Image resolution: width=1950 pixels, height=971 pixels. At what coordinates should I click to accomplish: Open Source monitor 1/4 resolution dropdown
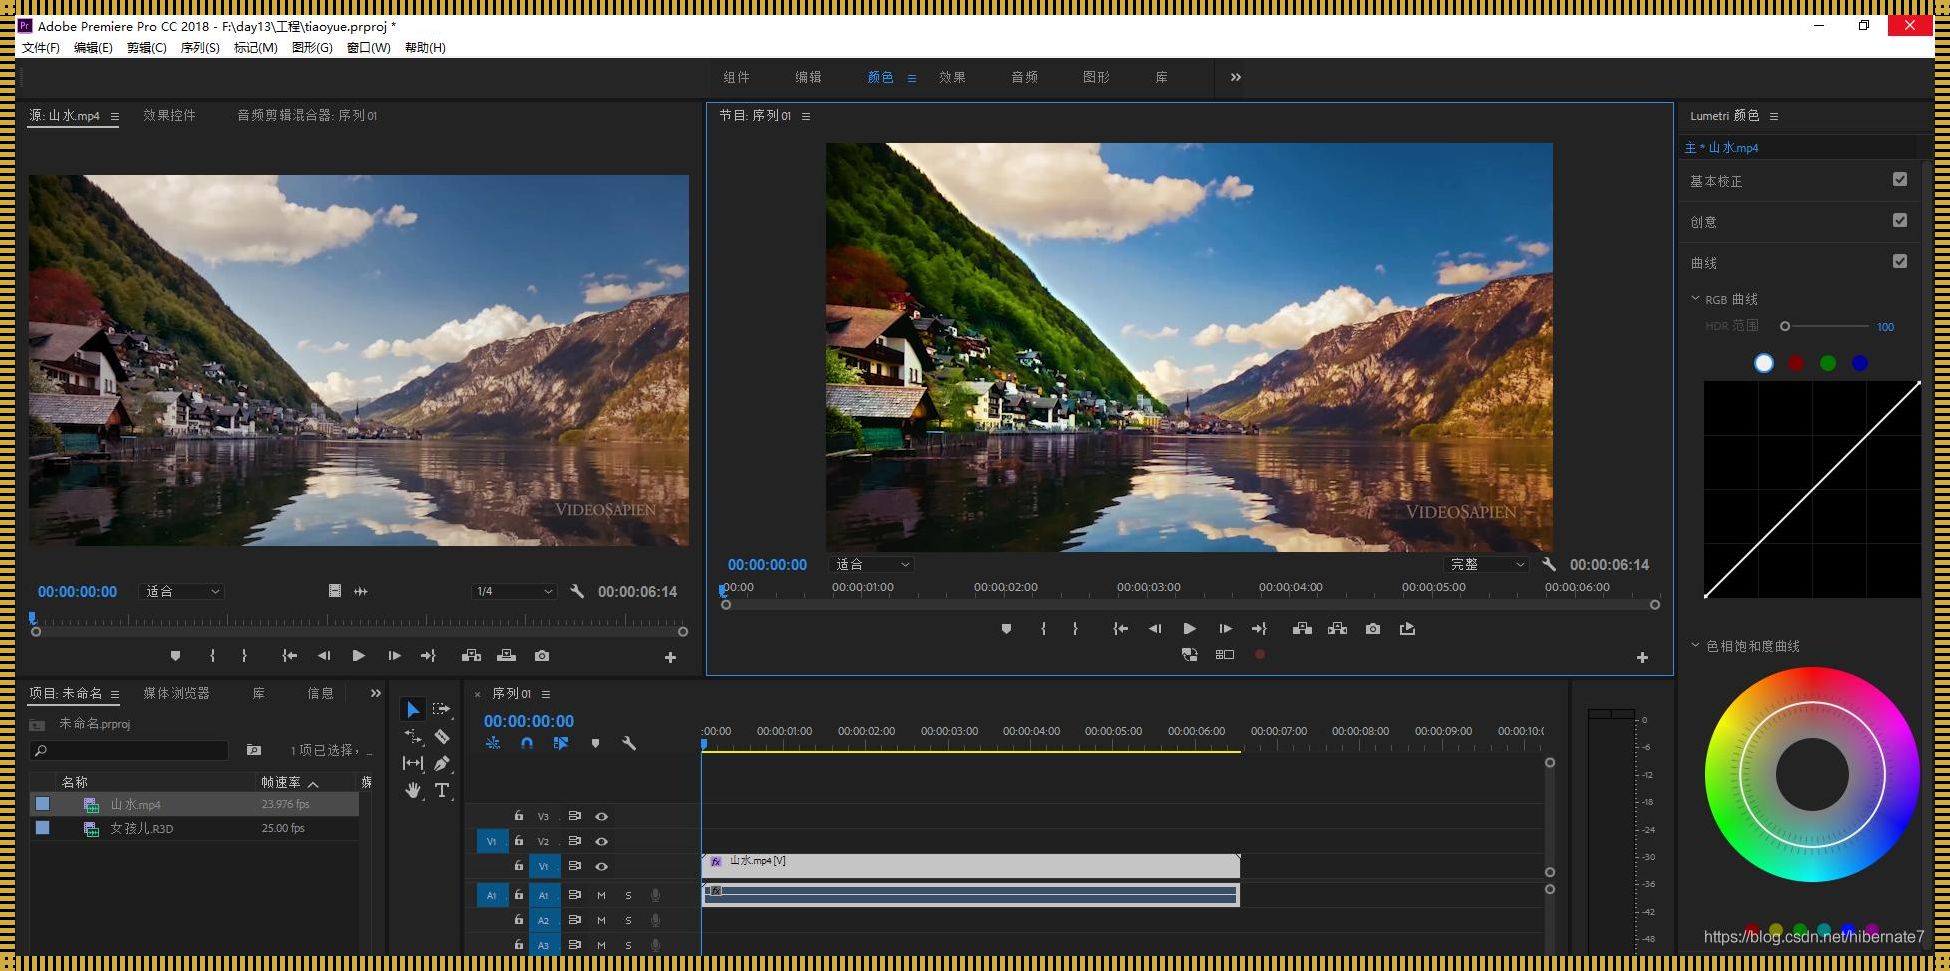514,591
